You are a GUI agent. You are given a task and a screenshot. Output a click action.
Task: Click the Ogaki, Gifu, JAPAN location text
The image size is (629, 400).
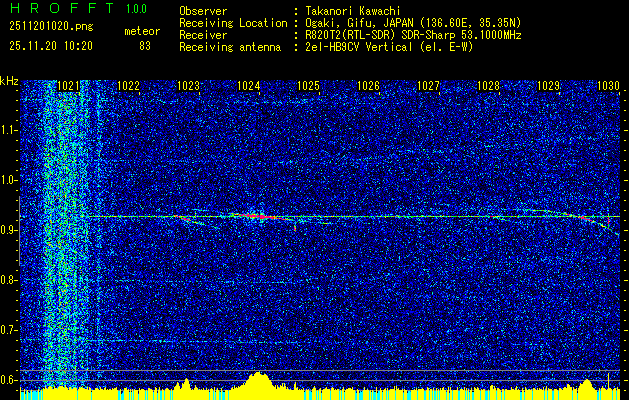(413, 23)
